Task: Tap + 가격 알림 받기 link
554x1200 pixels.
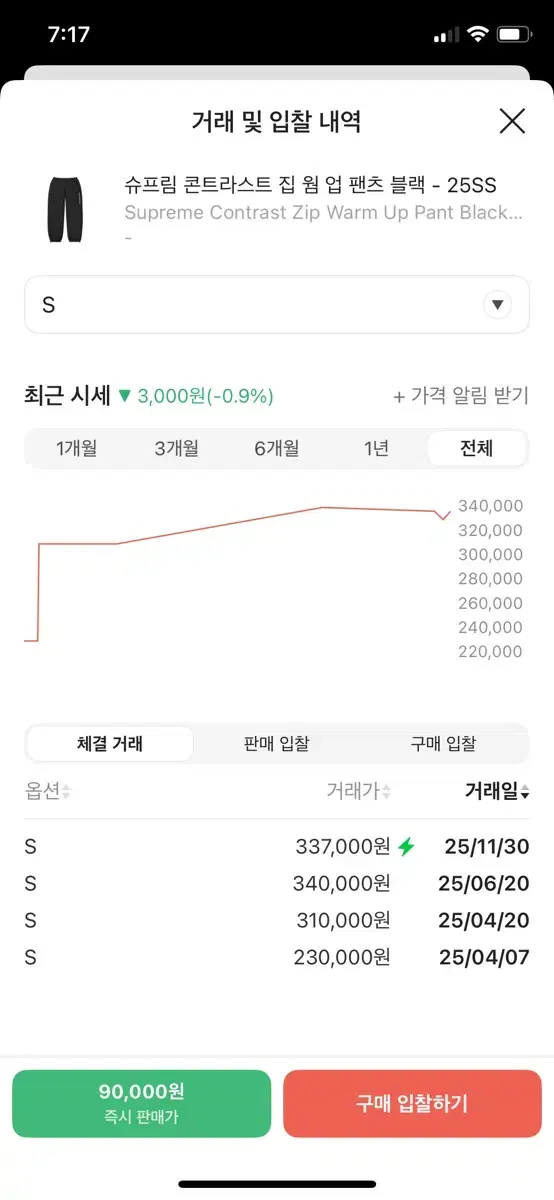Action: pos(461,396)
